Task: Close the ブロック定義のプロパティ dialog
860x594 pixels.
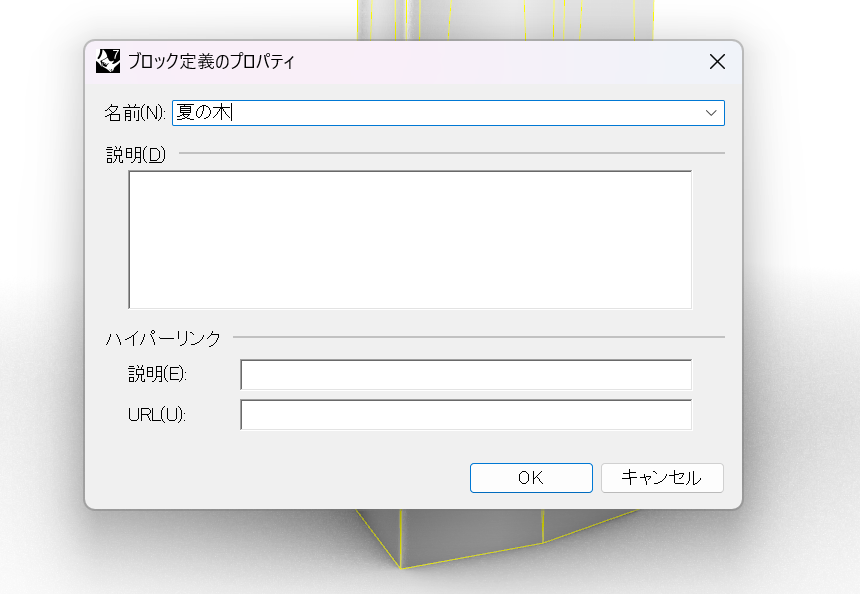Action: tap(717, 61)
